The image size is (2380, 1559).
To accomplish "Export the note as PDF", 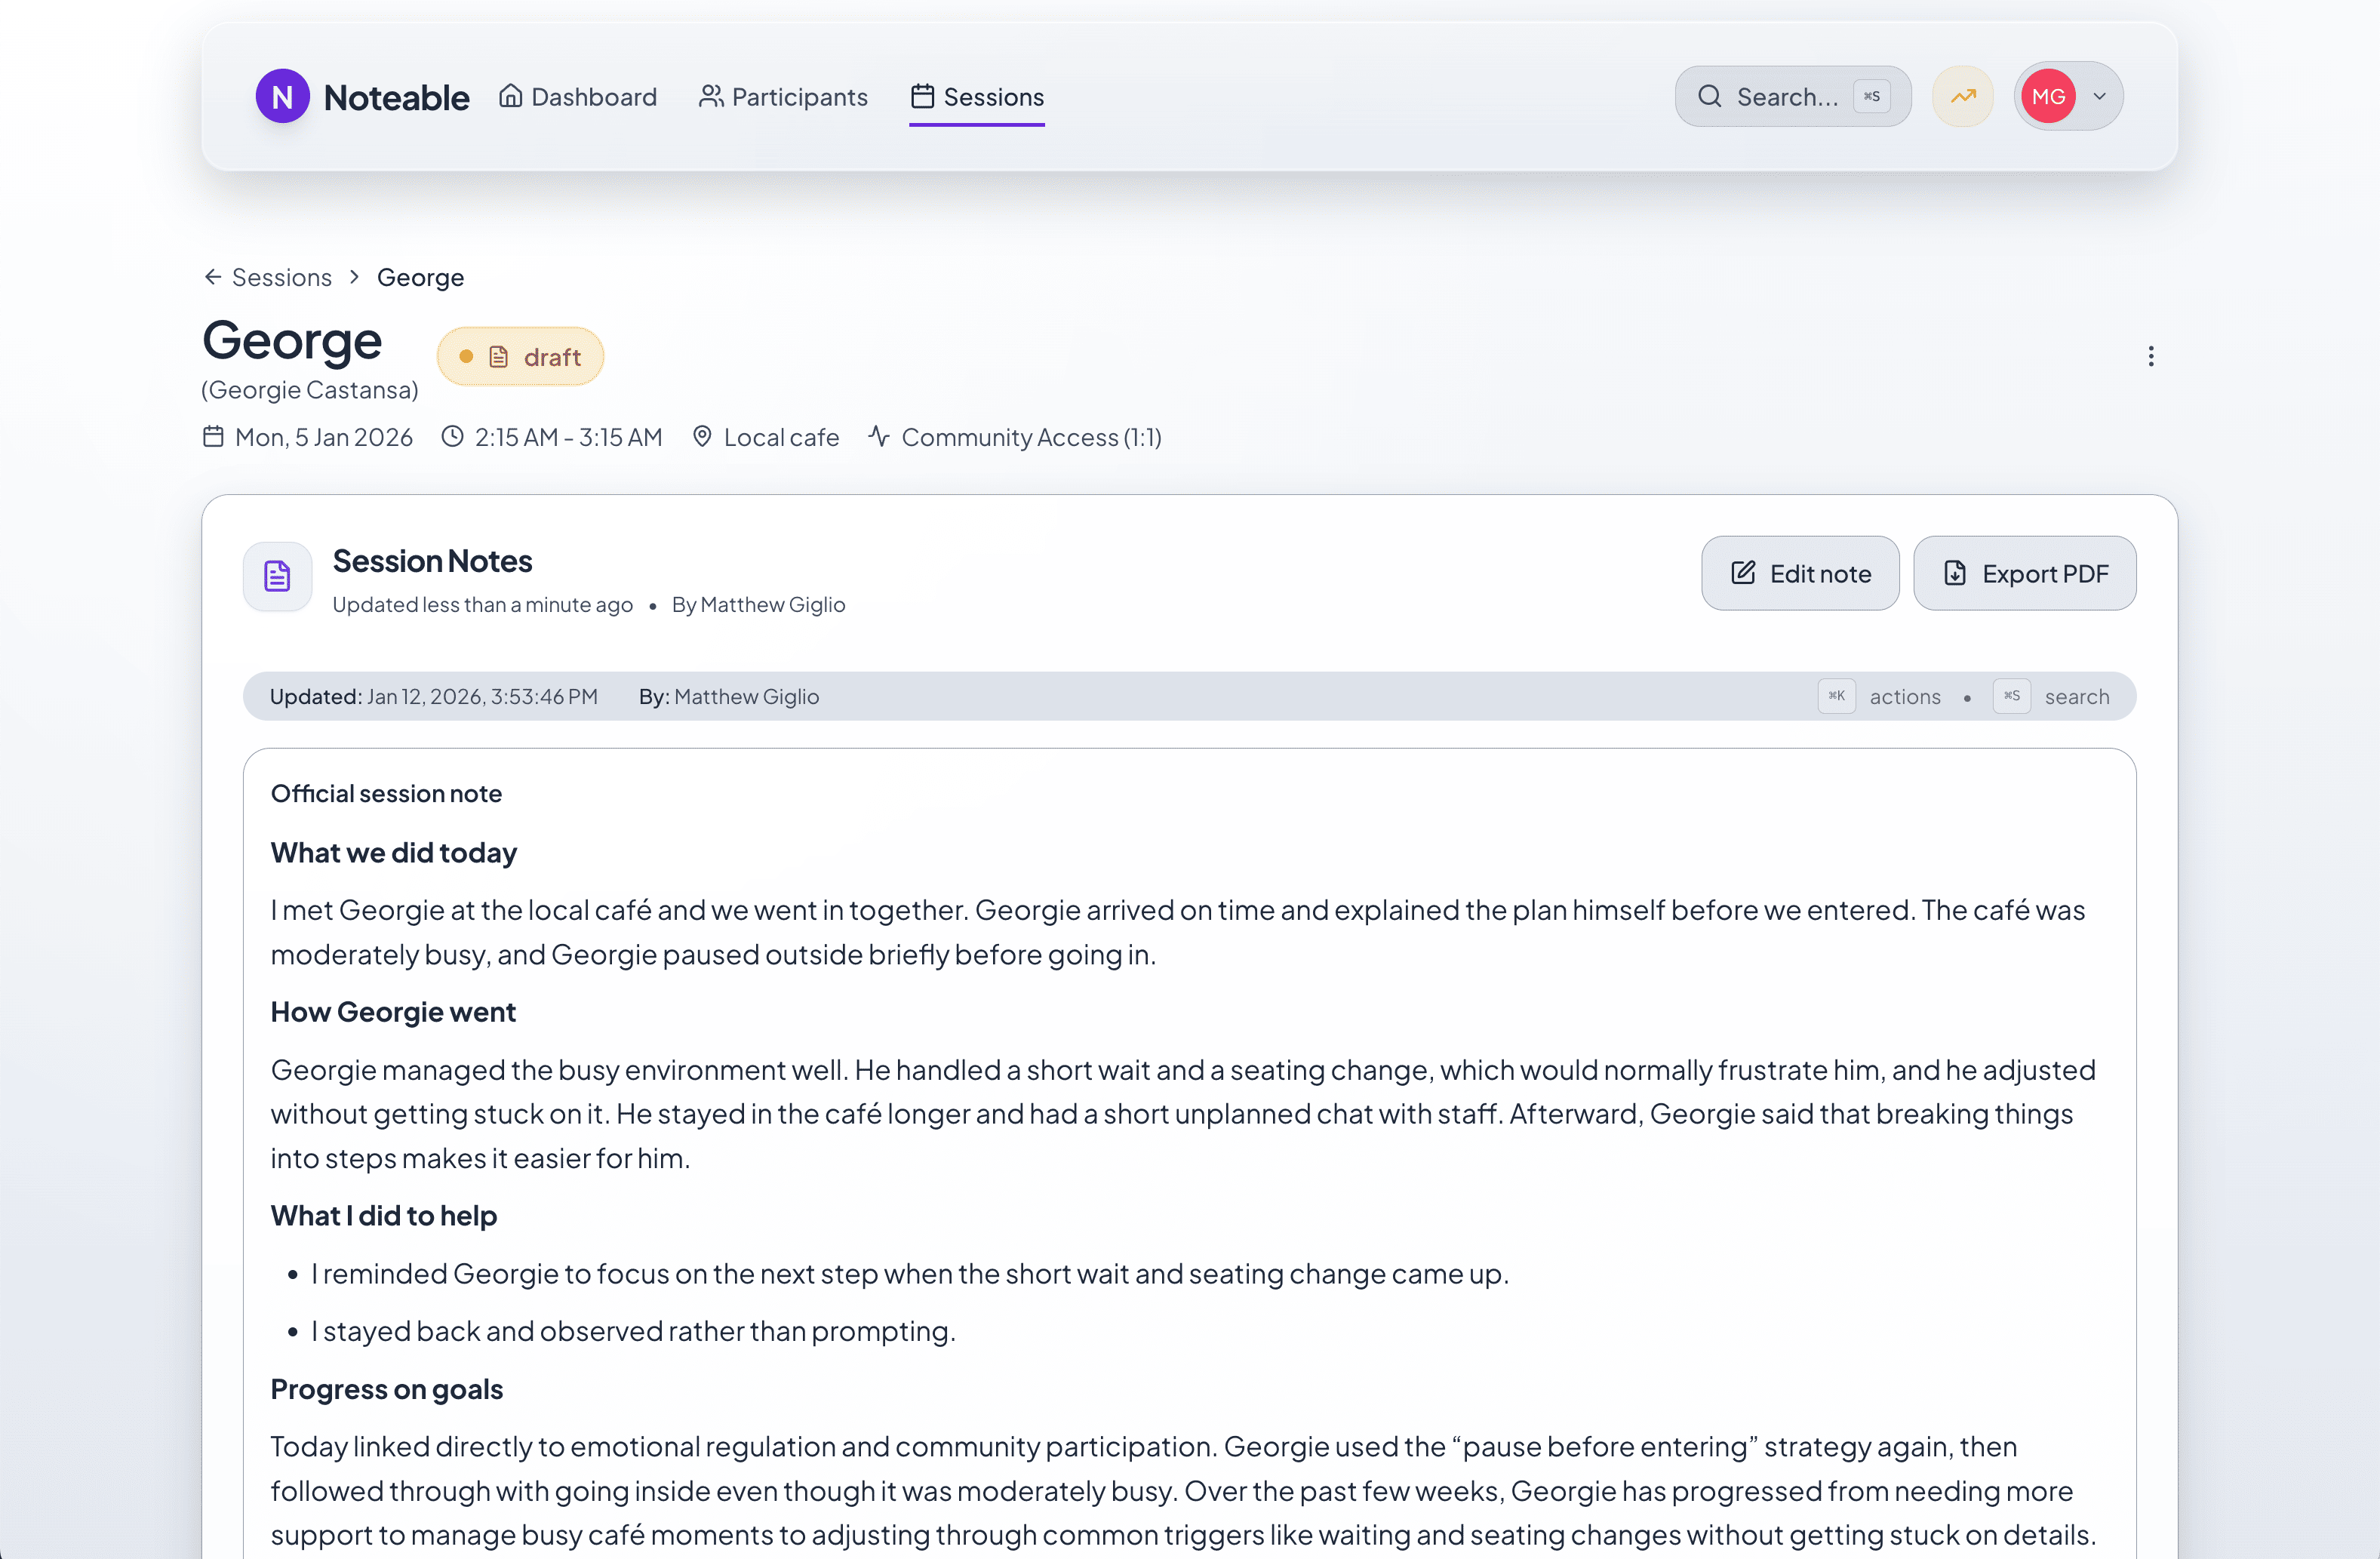I will pyautogui.click(x=2024, y=574).
